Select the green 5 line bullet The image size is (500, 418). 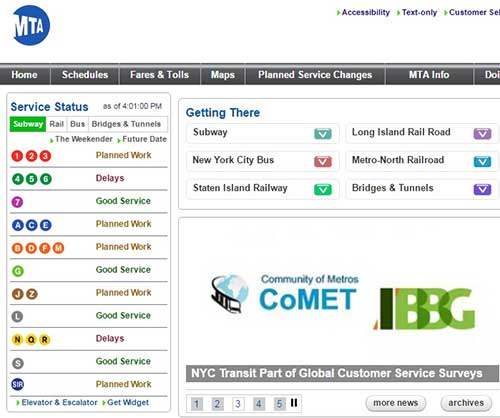point(32,179)
